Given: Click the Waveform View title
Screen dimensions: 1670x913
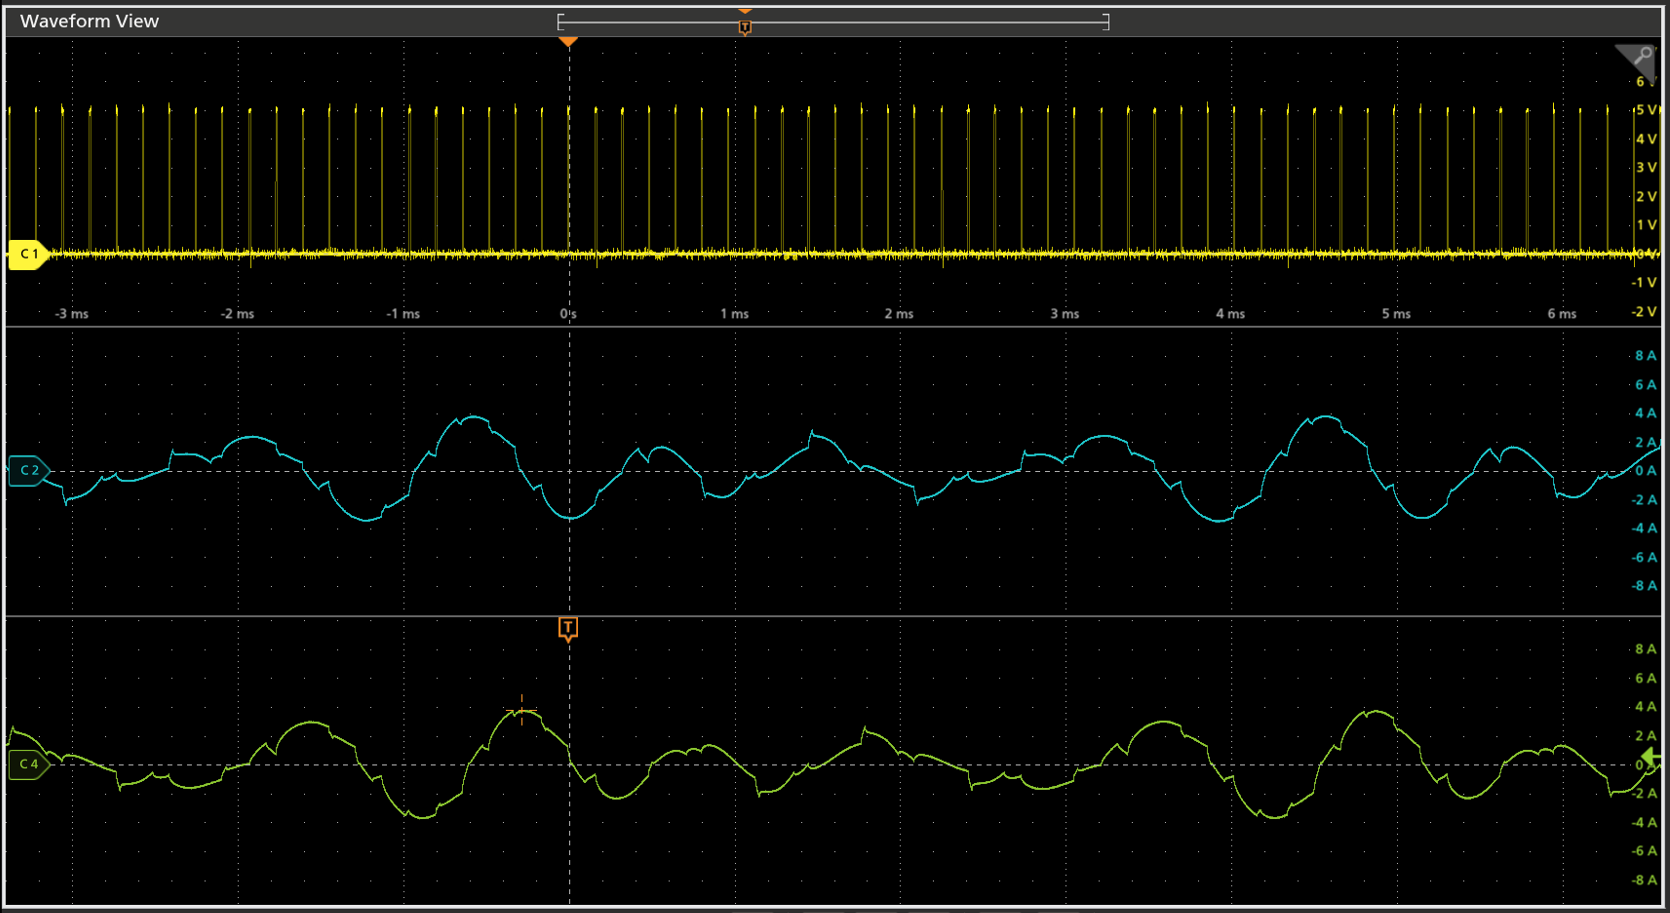Looking at the screenshot, I should pos(89,21).
